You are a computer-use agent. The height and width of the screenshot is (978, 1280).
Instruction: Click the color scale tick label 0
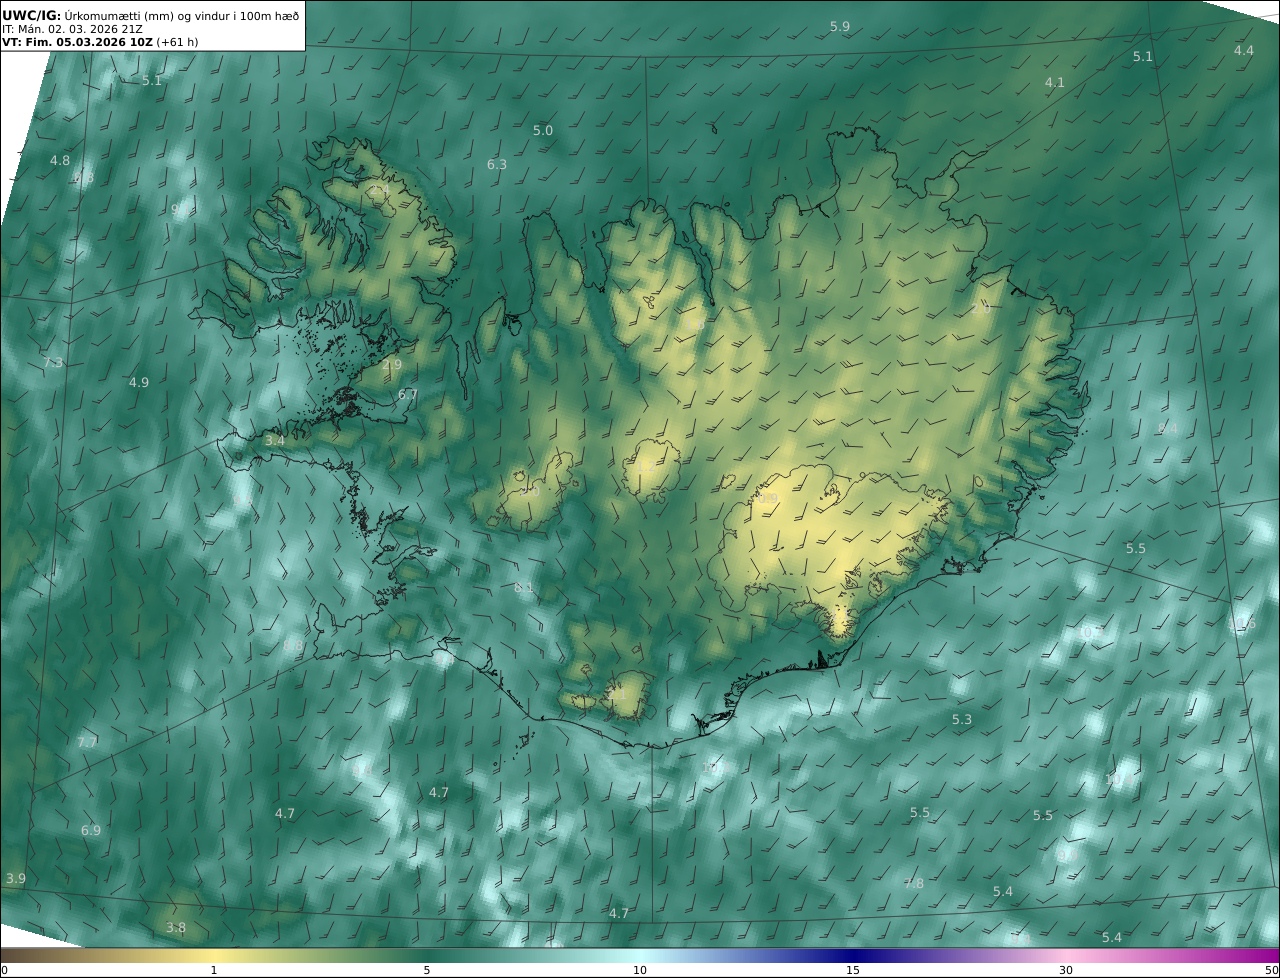click(4, 970)
